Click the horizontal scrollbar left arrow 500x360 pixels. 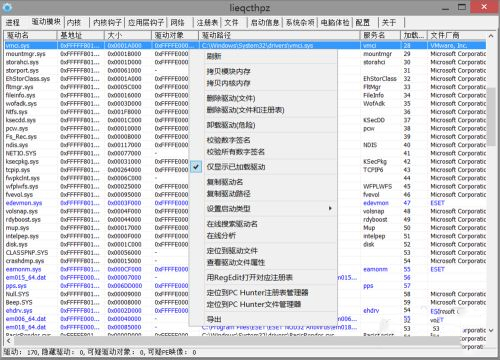pos(9,340)
